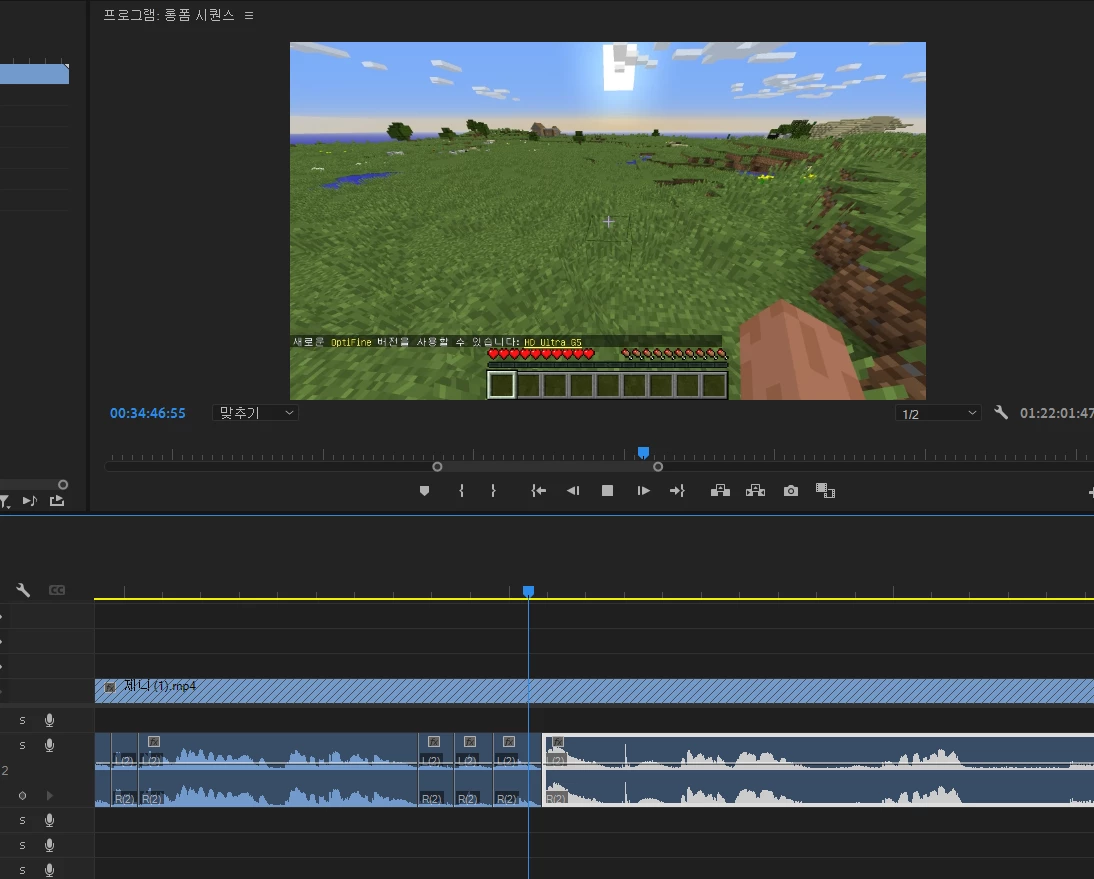Open the timeline display settings wrench
The height and width of the screenshot is (879, 1094).
click(x=23, y=590)
